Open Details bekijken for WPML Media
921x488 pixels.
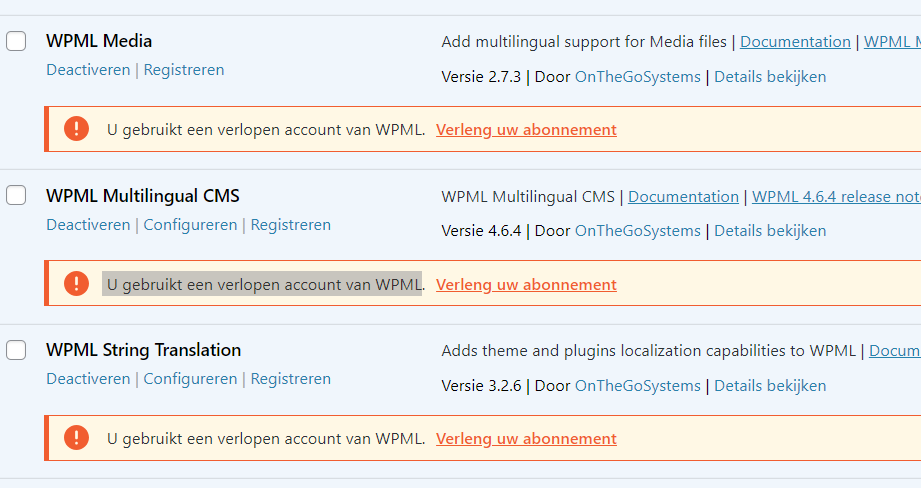coord(770,77)
